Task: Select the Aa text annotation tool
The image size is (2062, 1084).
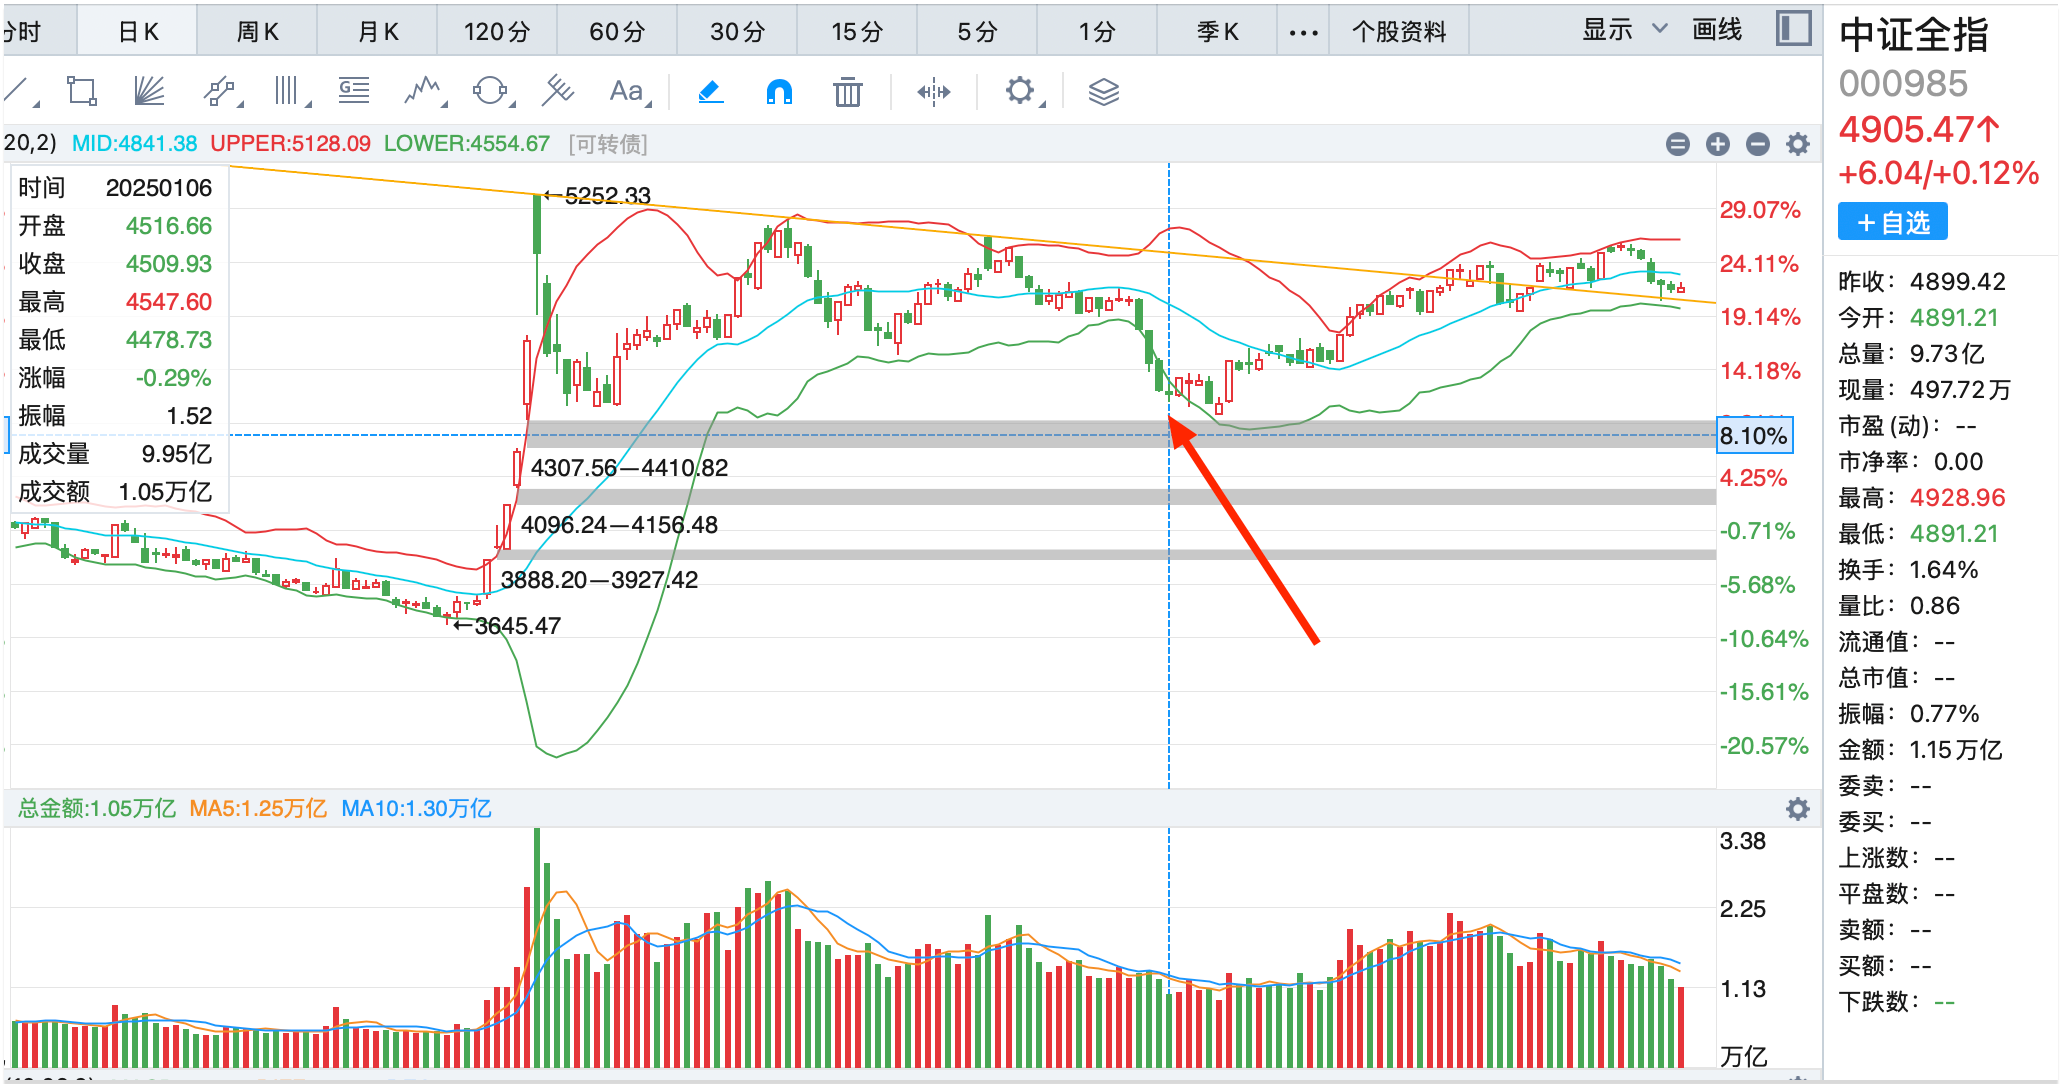Action: click(627, 92)
